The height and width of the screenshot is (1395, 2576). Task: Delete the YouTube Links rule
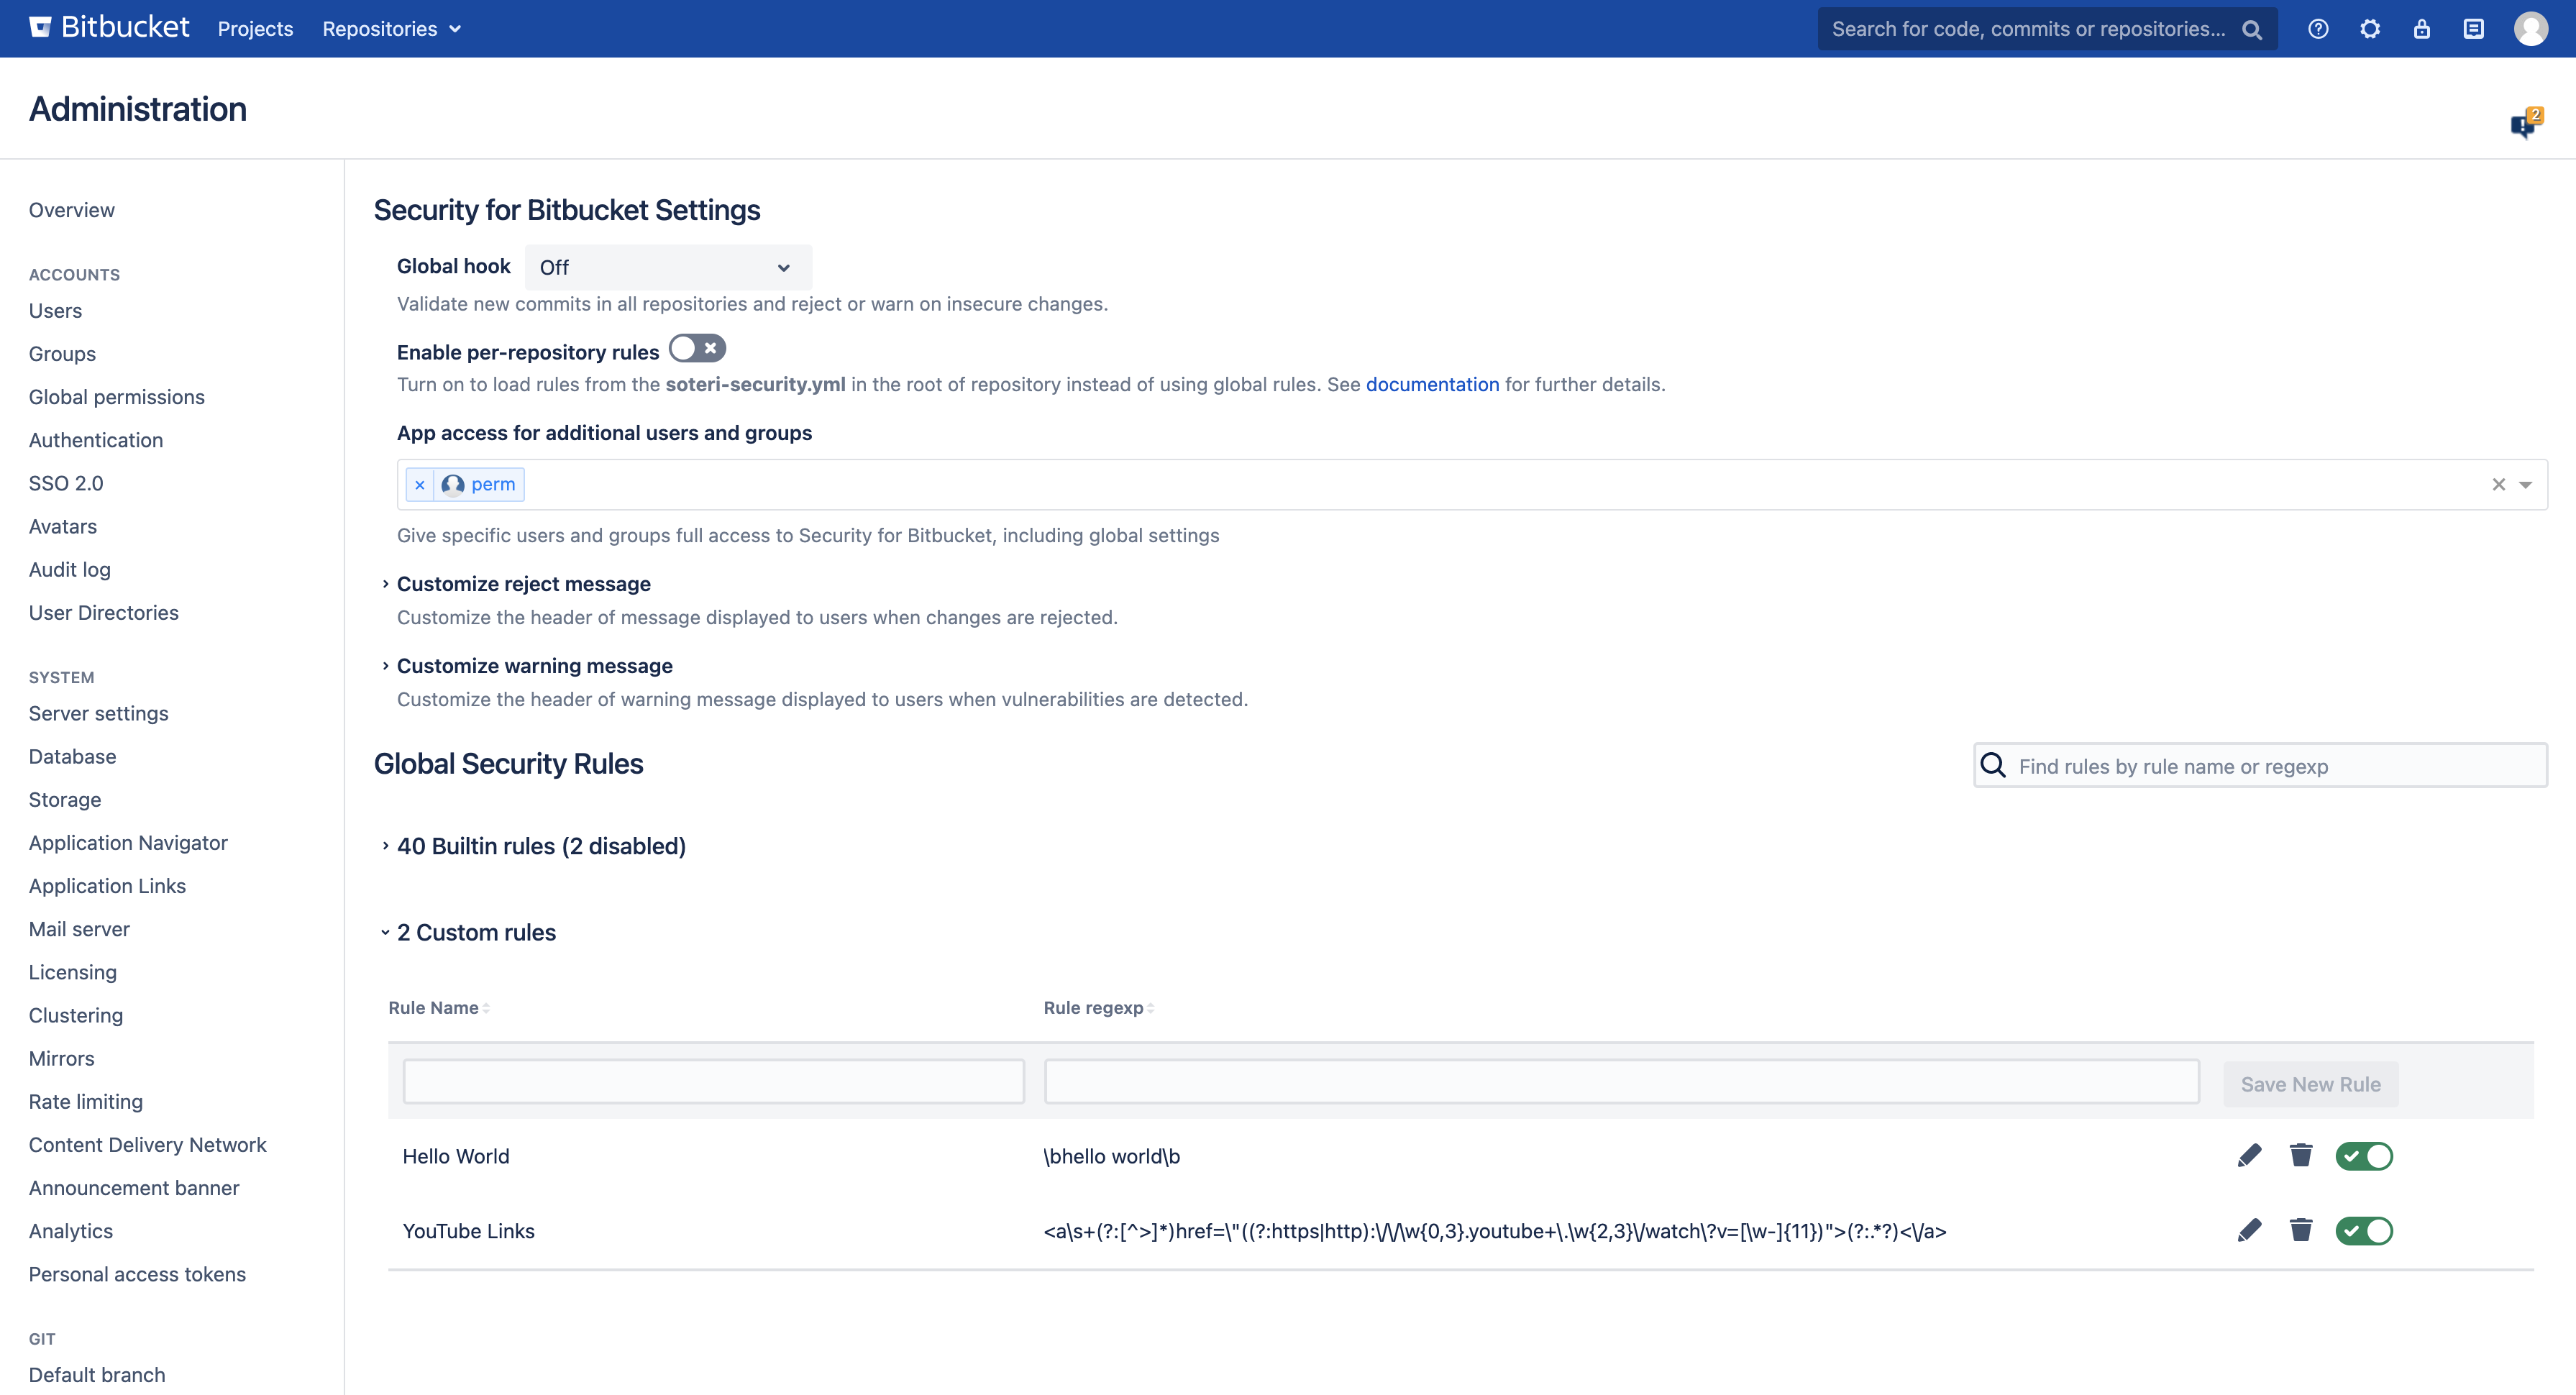coord(2301,1230)
